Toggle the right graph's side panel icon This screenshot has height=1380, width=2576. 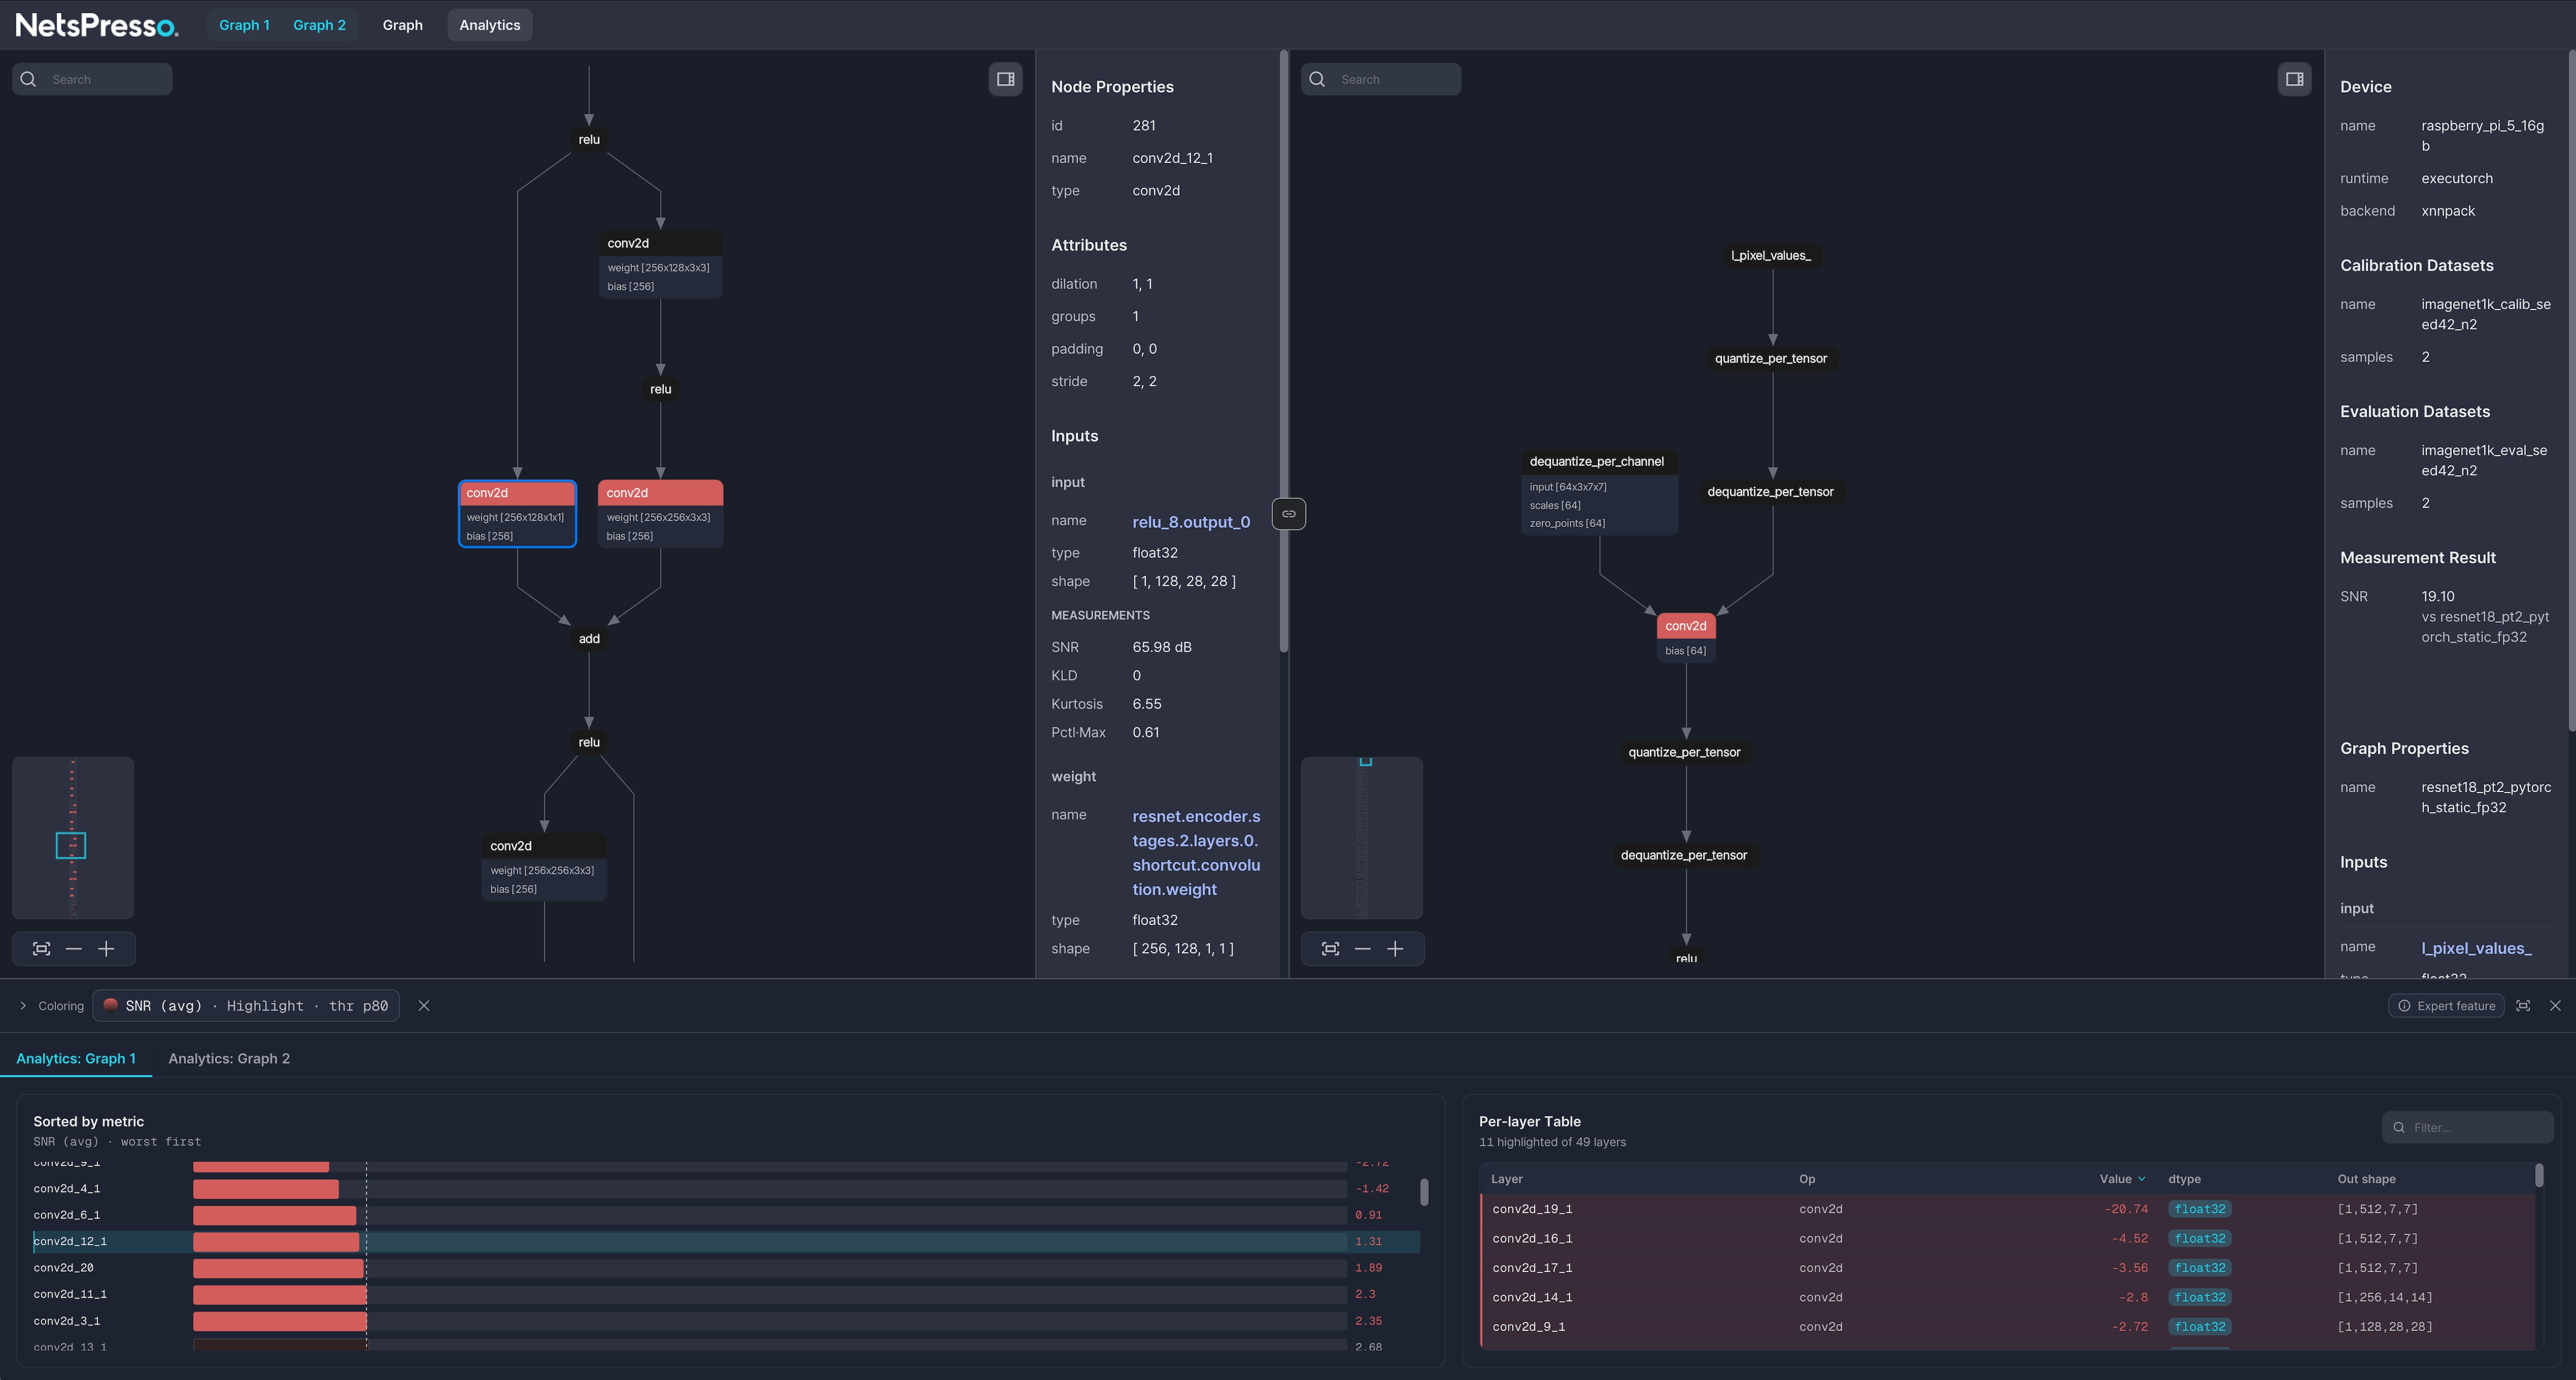pos(2294,79)
